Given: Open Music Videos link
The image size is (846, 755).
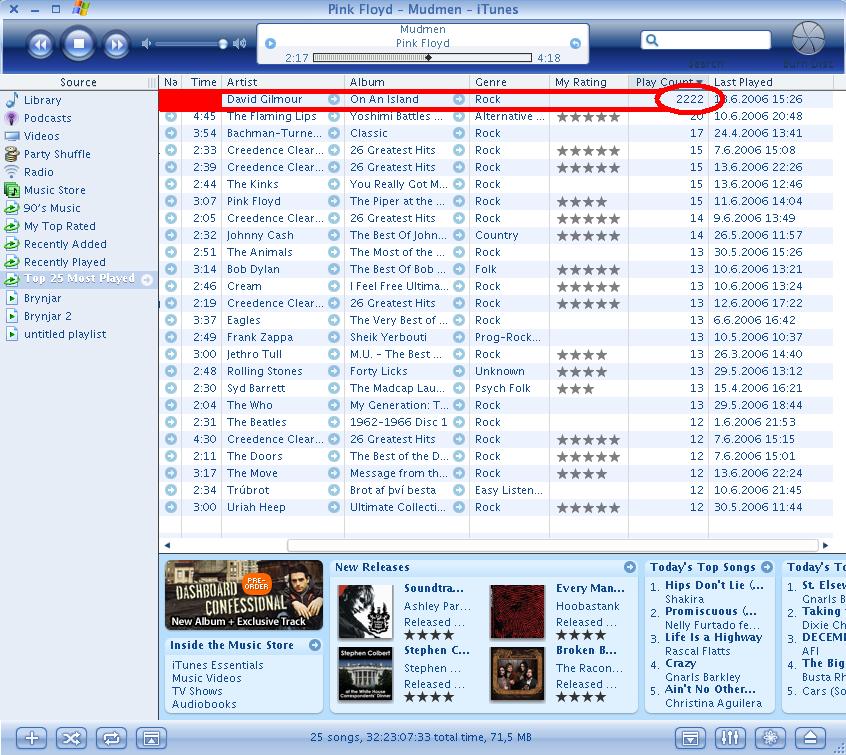Looking at the screenshot, I should pos(207,678).
